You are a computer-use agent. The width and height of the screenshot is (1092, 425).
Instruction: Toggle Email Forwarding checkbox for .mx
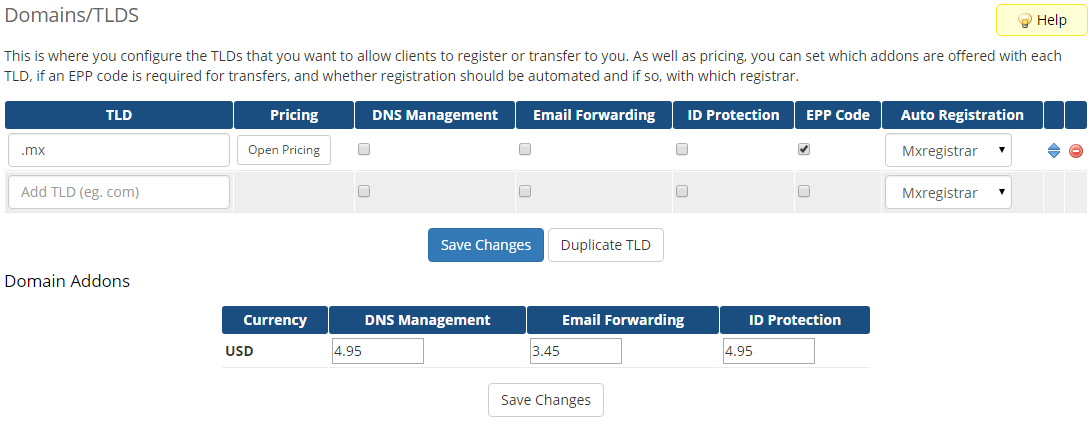click(x=525, y=149)
